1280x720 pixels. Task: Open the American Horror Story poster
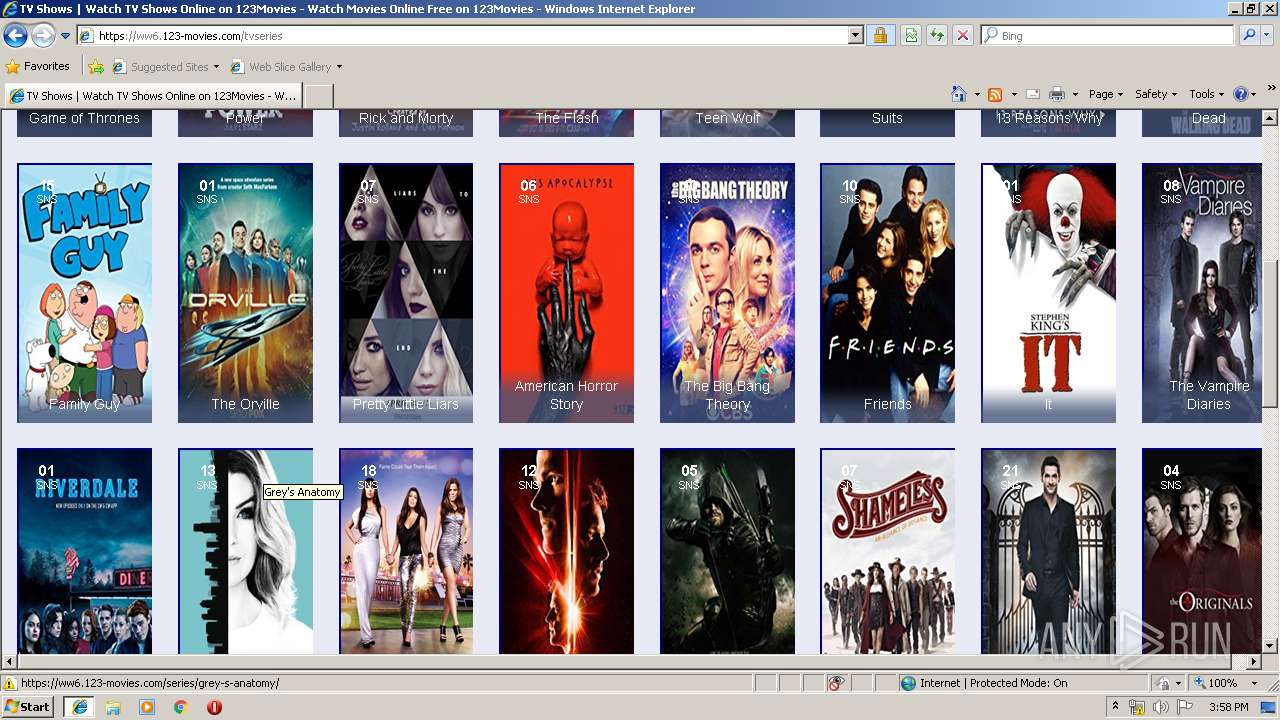pos(566,293)
